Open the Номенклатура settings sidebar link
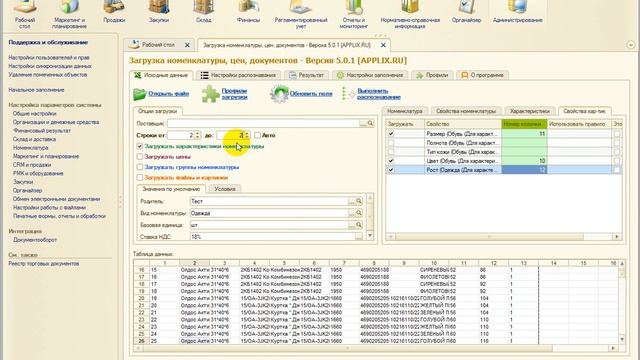Screen dimensions: 640x360 point(31,148)
